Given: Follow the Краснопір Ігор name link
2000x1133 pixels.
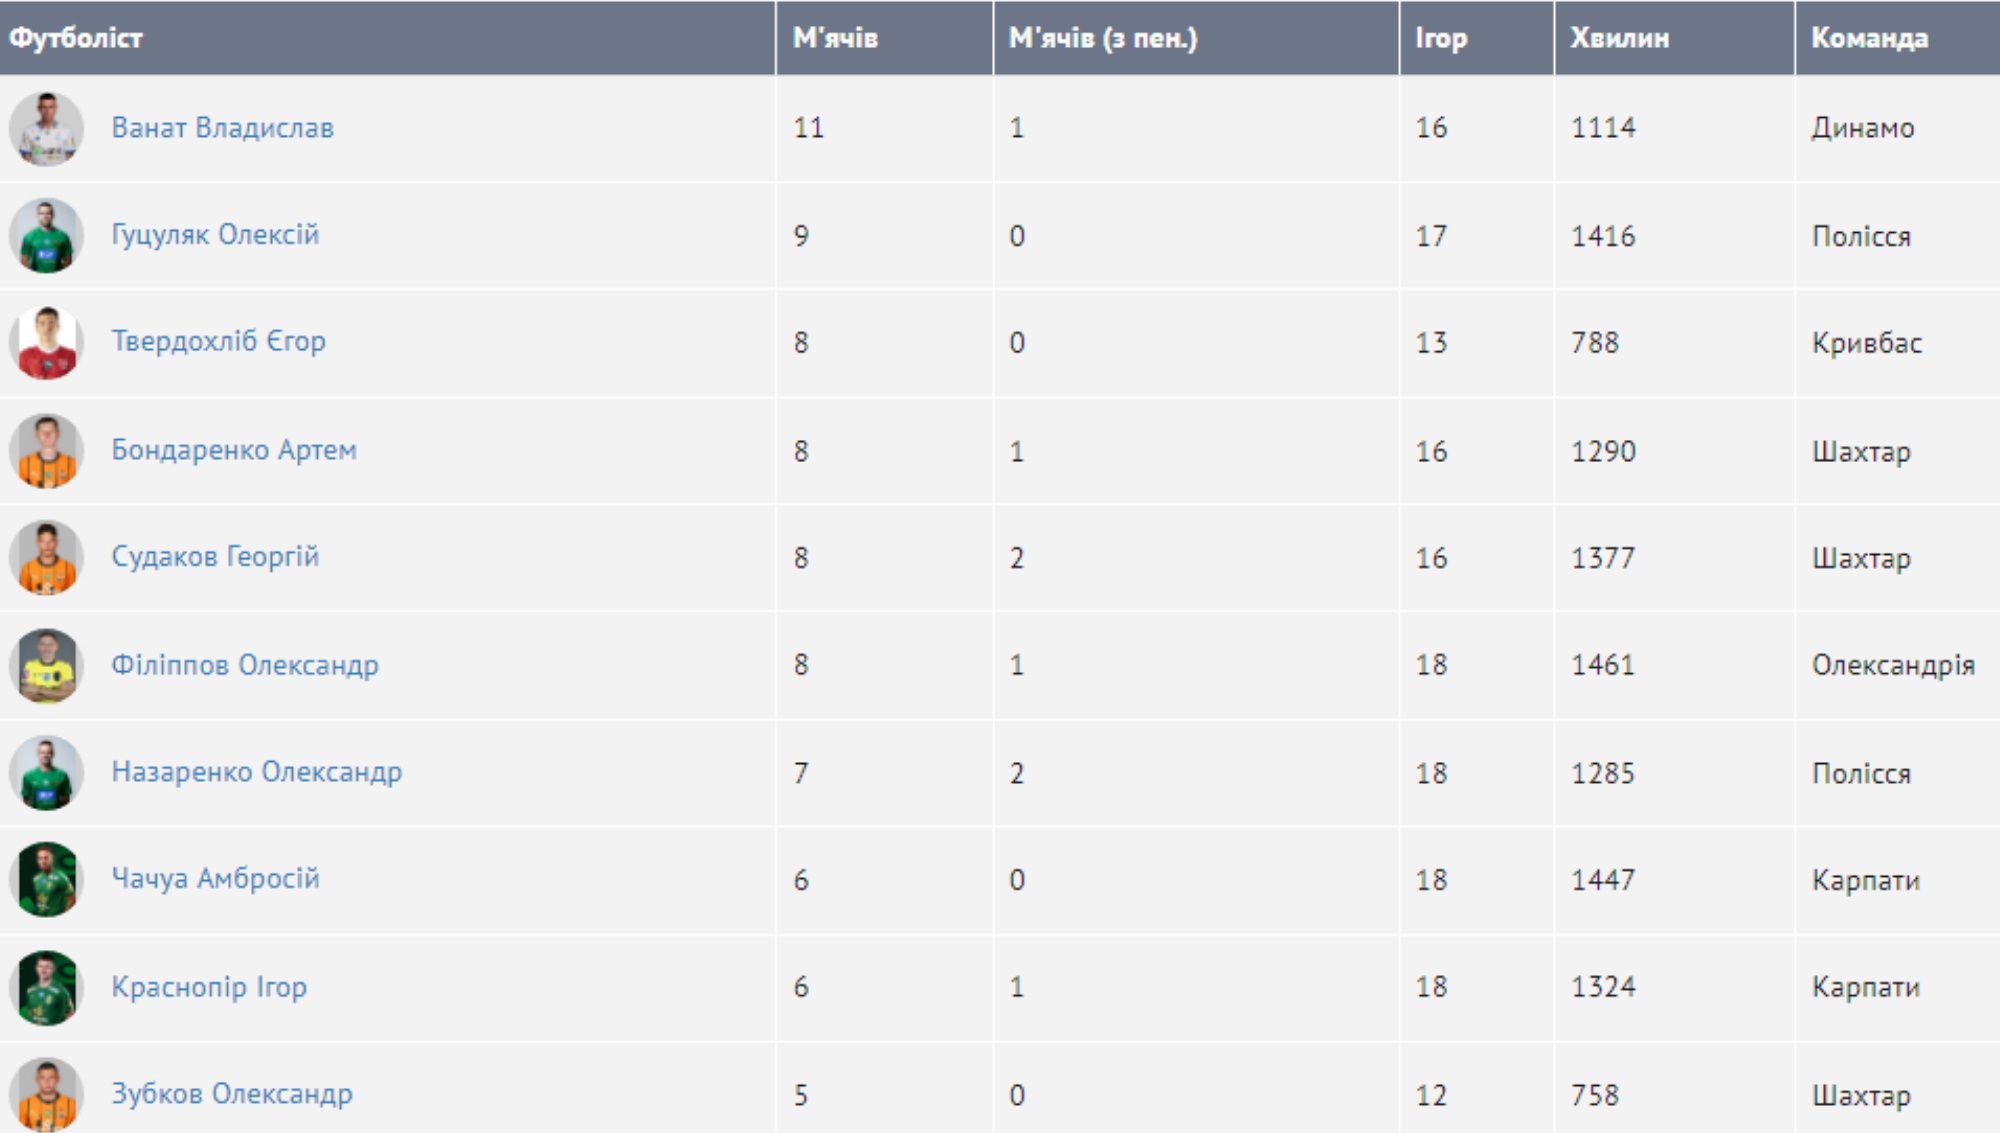Looking at the screenshot, I should pos(209,987).
